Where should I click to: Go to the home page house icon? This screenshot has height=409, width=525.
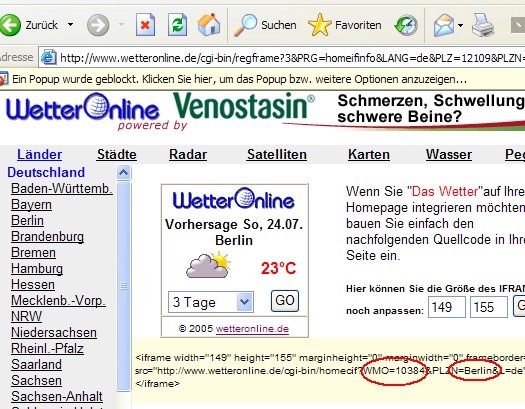pos(209,25)
